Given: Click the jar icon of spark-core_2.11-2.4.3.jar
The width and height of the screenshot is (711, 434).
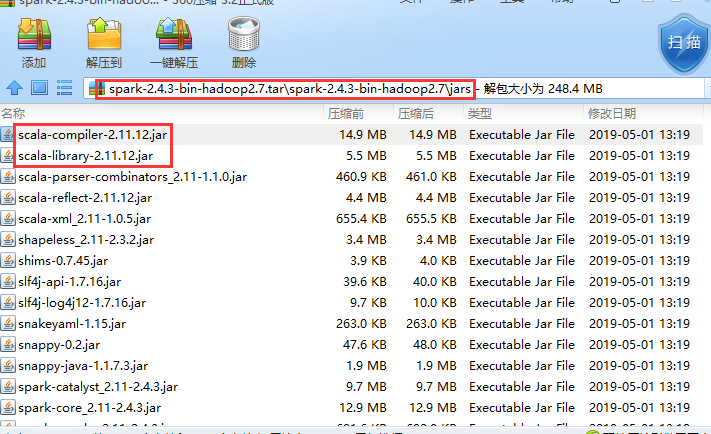Looking at the screenshot, I should tap(8, 408).
